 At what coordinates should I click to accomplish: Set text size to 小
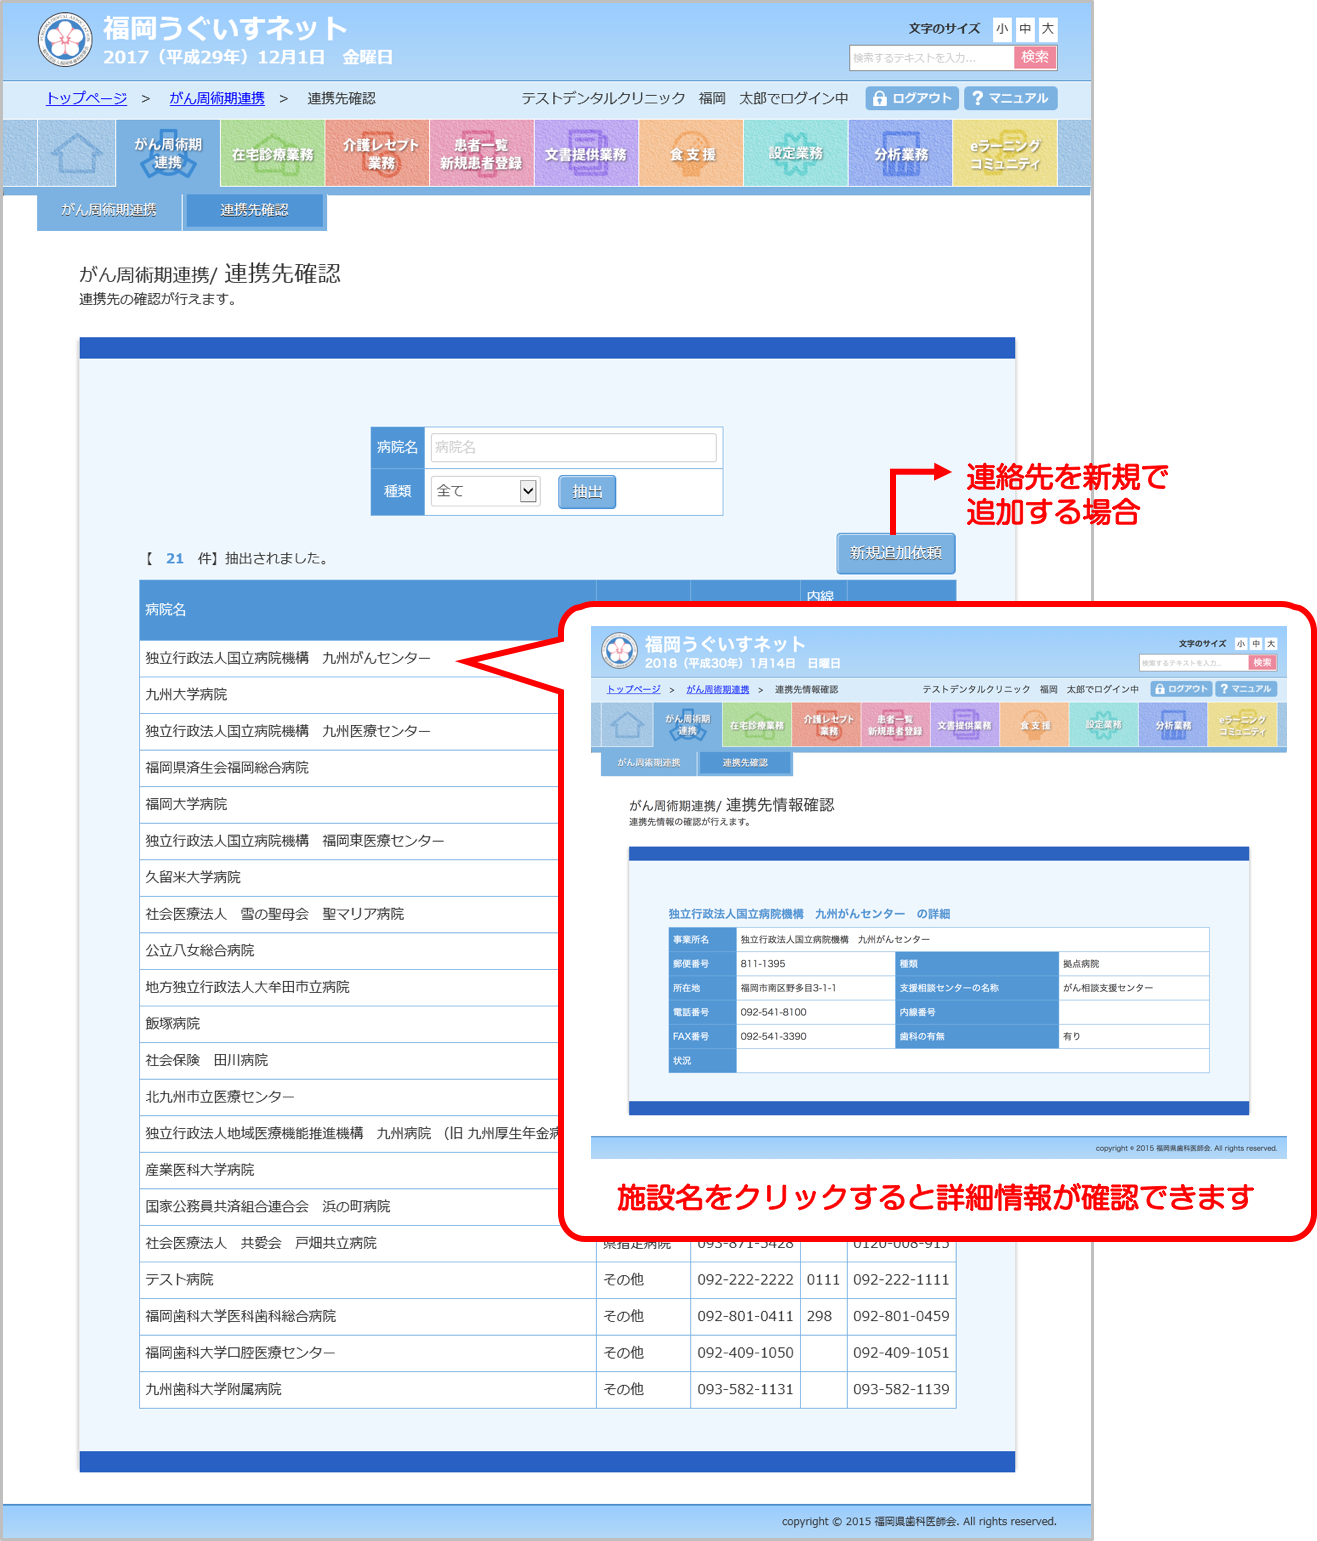pyautogui.click(x=1002, y=29)
